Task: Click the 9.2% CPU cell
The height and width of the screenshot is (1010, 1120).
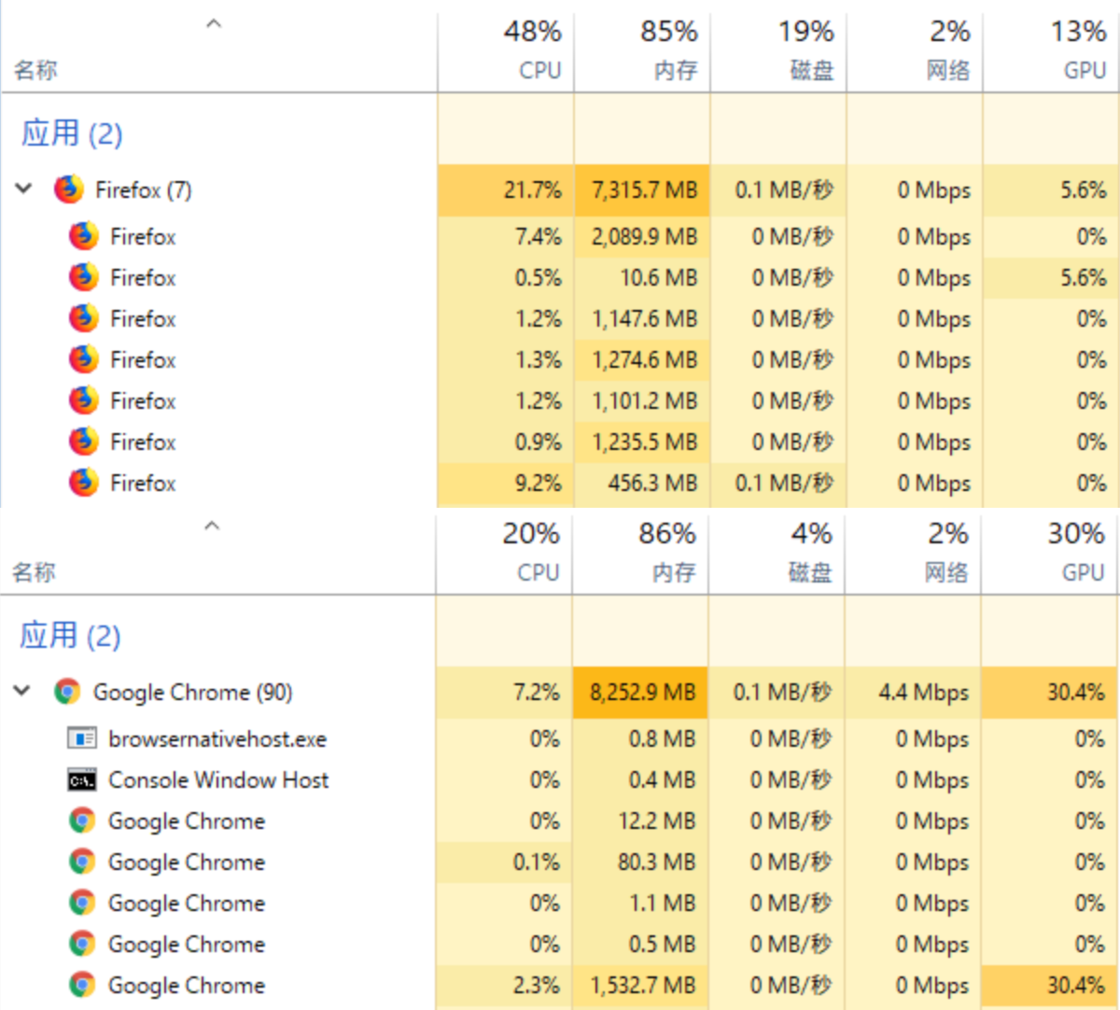Action: tap(506, 483)
